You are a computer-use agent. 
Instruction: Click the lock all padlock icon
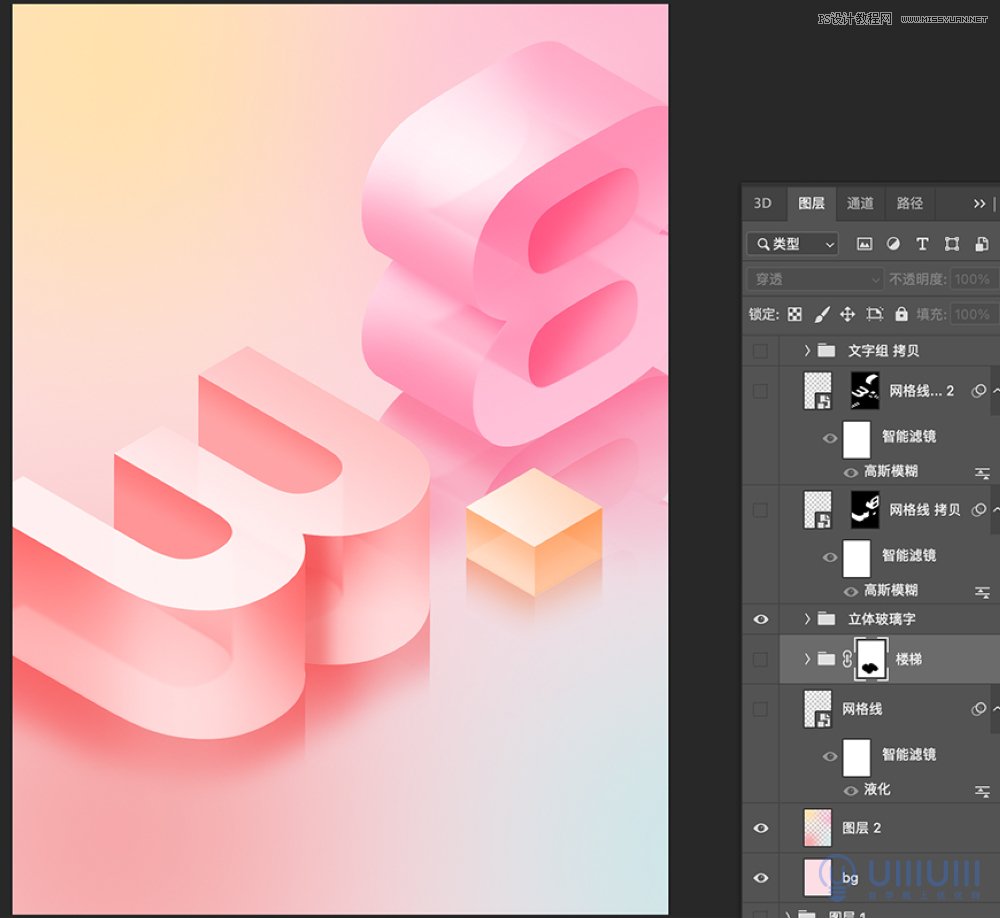[x=901, y=314]
